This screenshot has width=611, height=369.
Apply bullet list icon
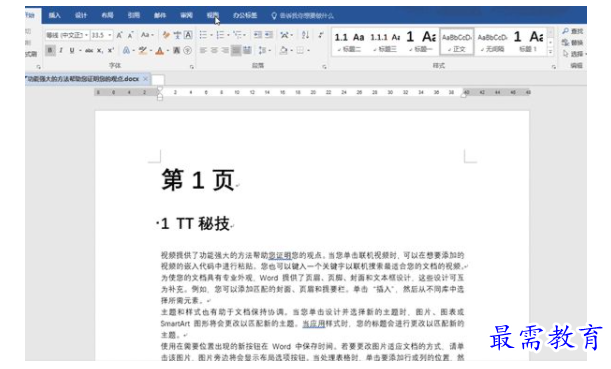[x=203, y=35]
